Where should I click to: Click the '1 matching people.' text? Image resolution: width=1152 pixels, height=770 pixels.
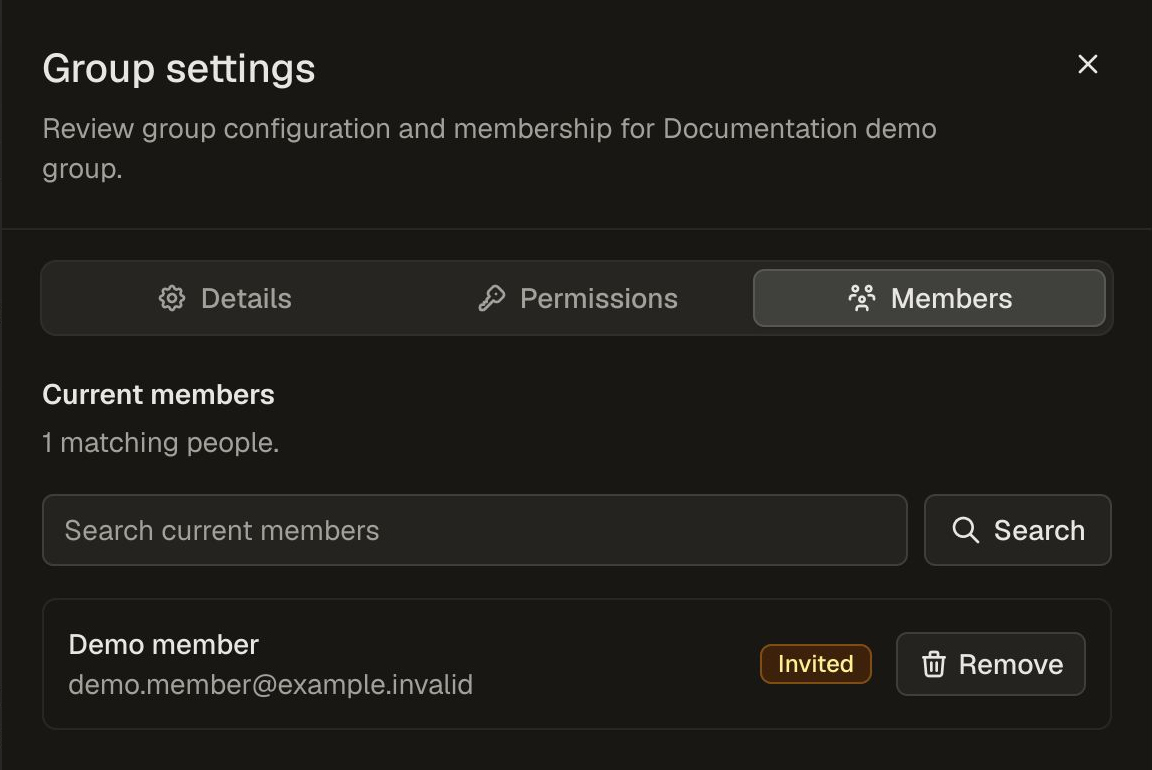point(161,442)
